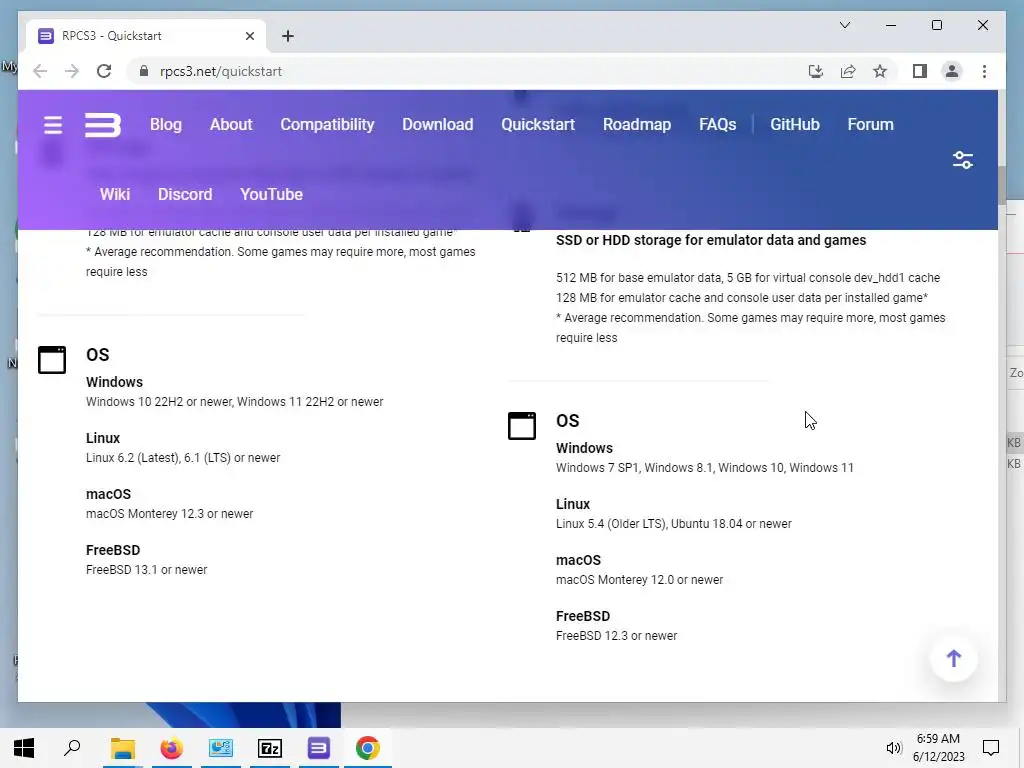Open the 7-Zip taskbar icon

pos(270,748)
